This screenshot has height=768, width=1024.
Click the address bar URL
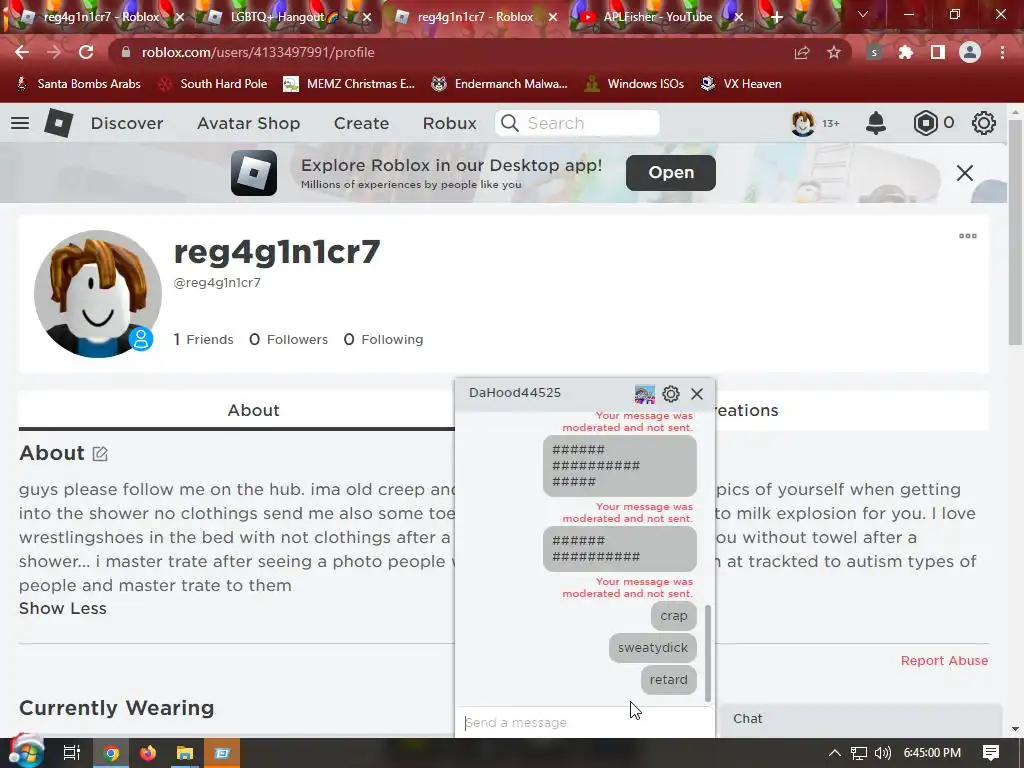pyautogui.click(x=258, y=52)
